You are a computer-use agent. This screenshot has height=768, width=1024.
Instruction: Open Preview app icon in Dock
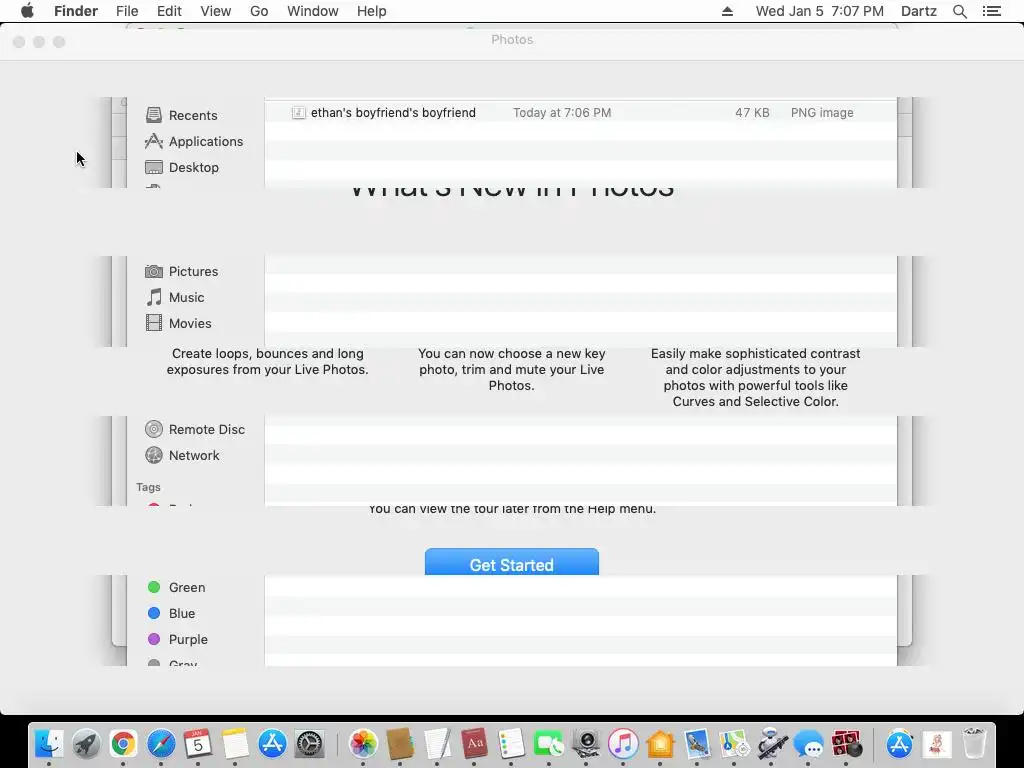[697, 743]
